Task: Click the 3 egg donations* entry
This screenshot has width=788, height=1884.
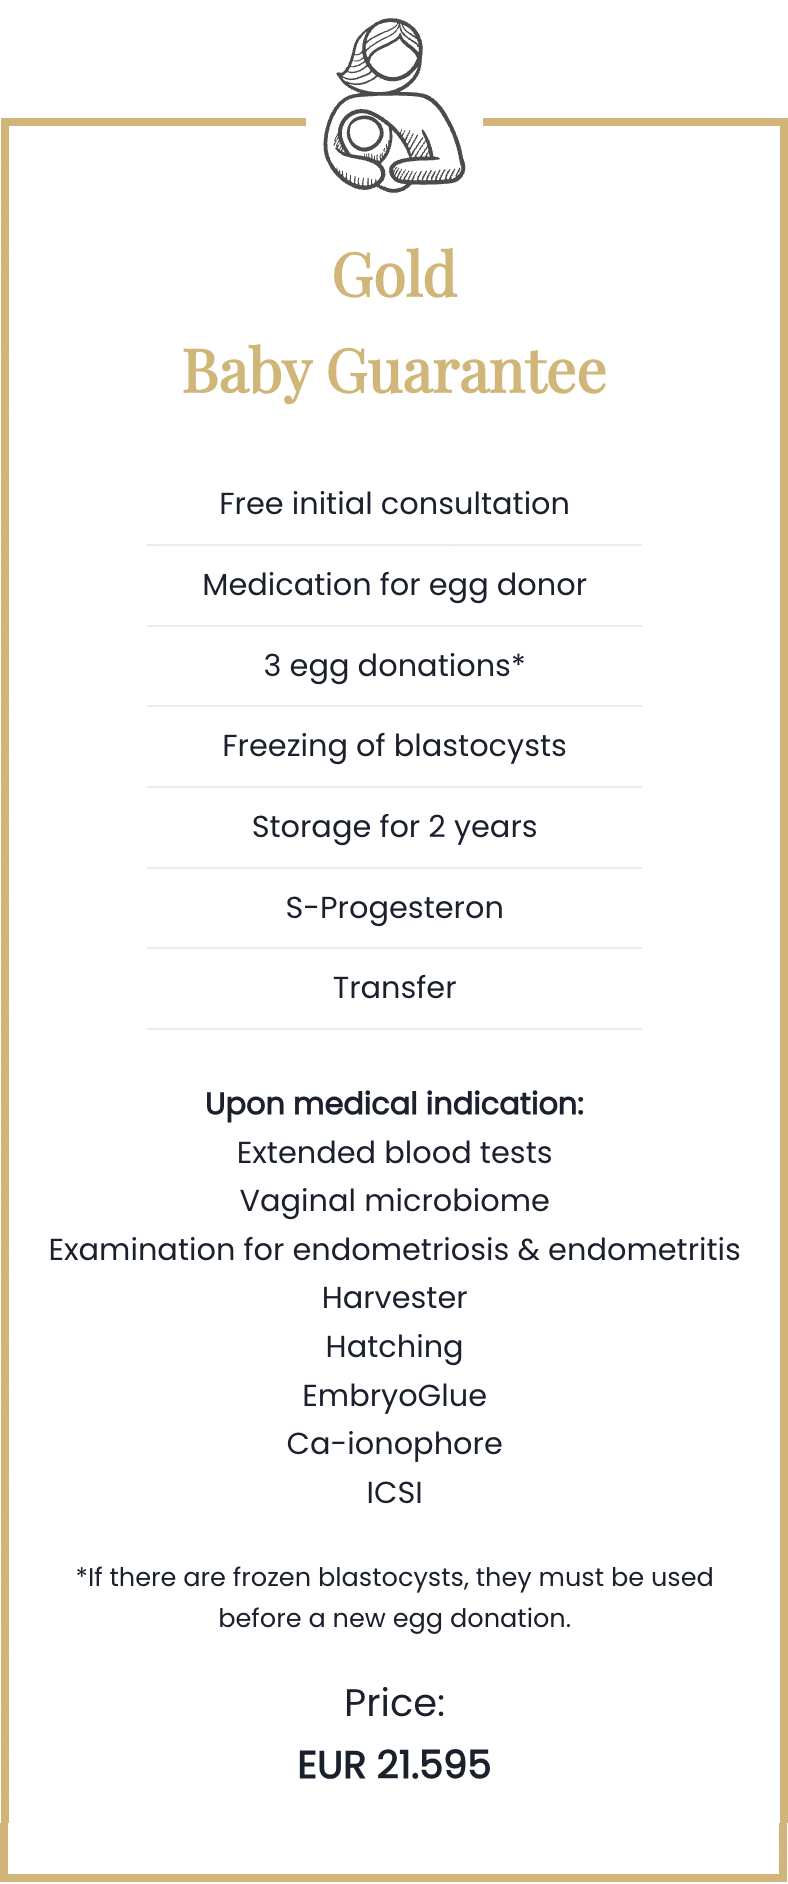Action: (x=394, y=666)
